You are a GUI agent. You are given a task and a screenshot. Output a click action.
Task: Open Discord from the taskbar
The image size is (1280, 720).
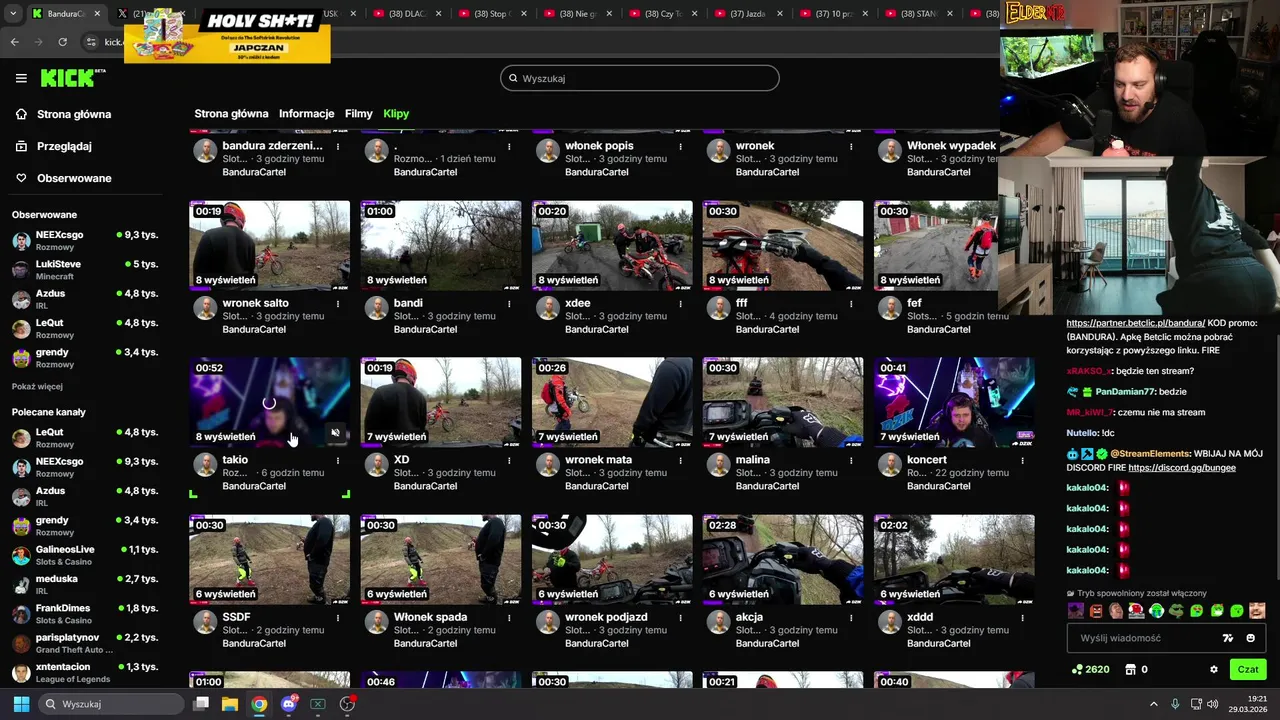point(289,704)
